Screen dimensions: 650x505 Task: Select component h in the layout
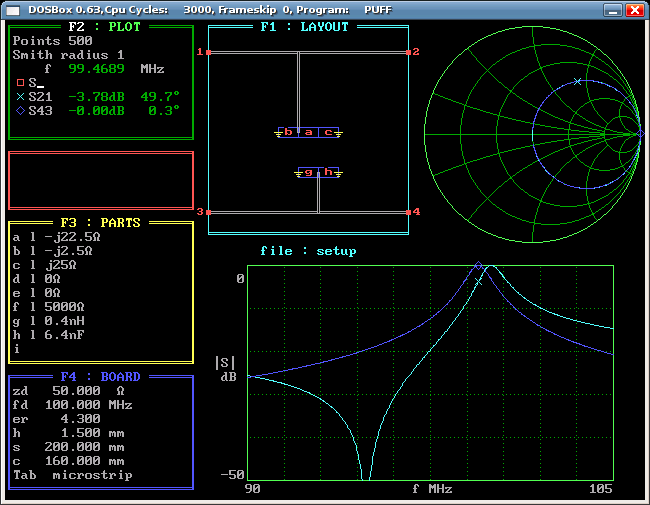coord(328,172)
